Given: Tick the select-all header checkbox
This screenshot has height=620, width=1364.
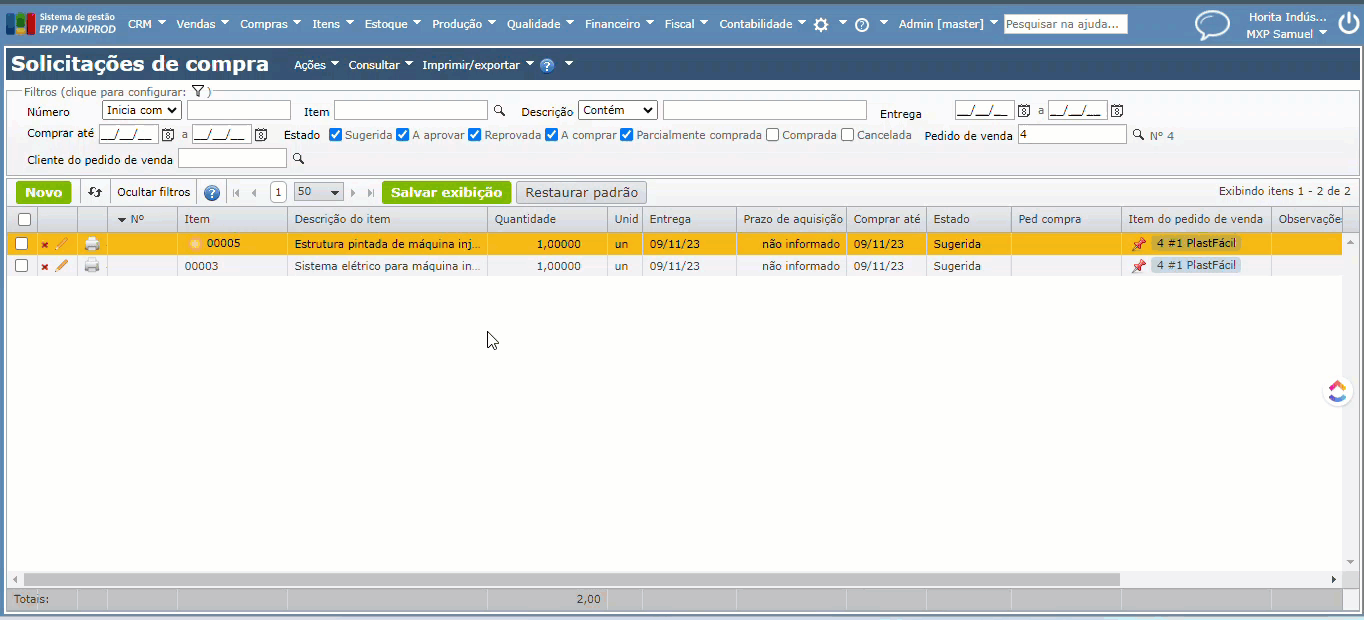Looking at the screenshot, I should coord(24,219).
